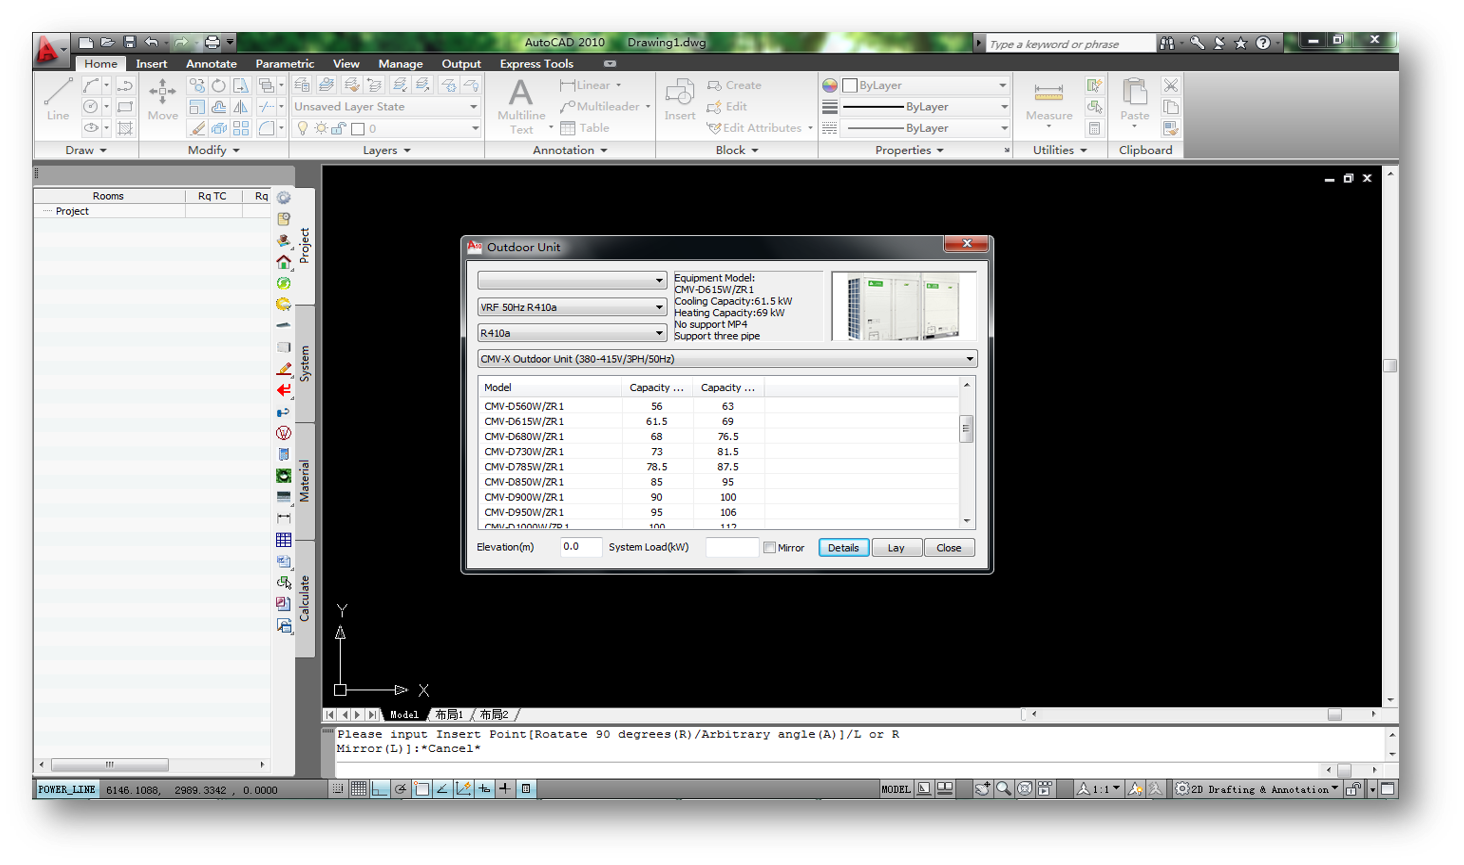Open the Unsaved Layer State dropdown
1464x865 pixels.
tap(386, 107)
